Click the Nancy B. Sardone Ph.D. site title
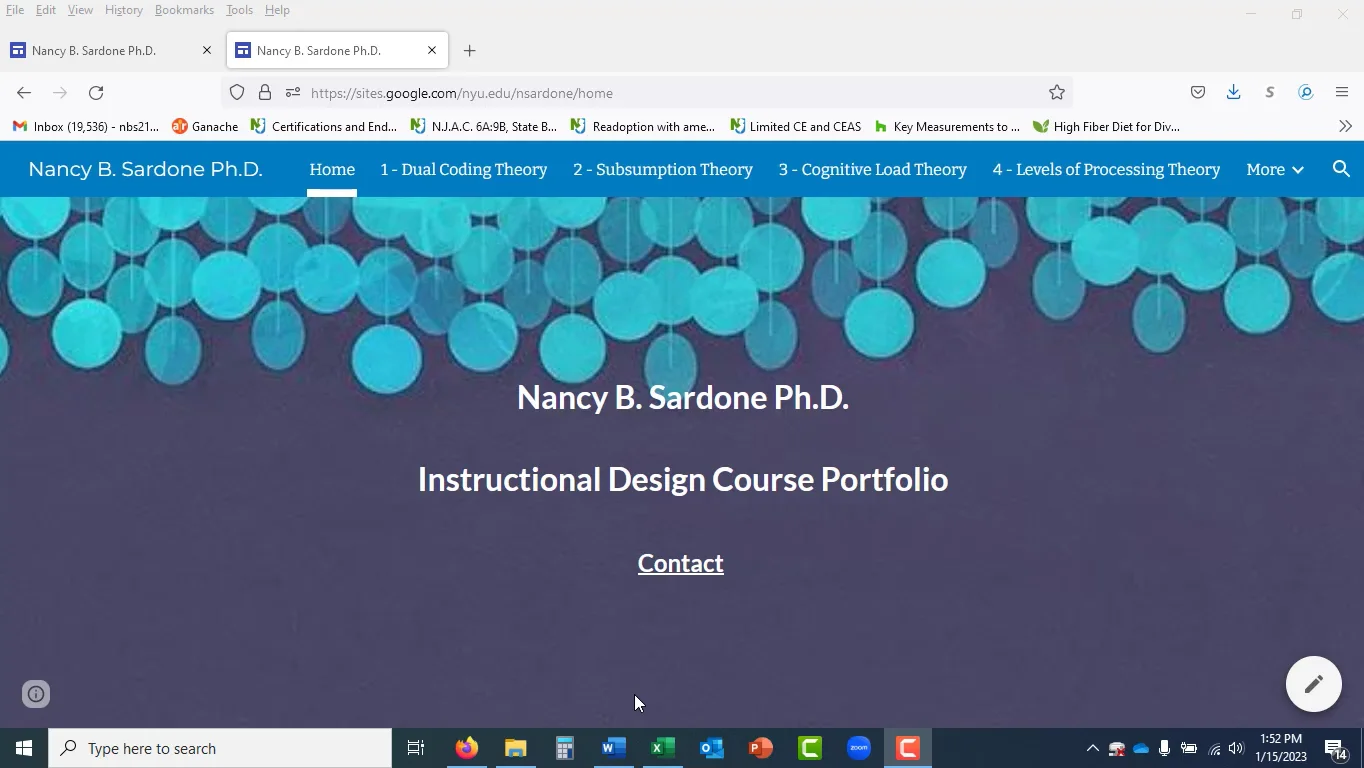Viewport: 1364px width, 768px height. [146, 169]
